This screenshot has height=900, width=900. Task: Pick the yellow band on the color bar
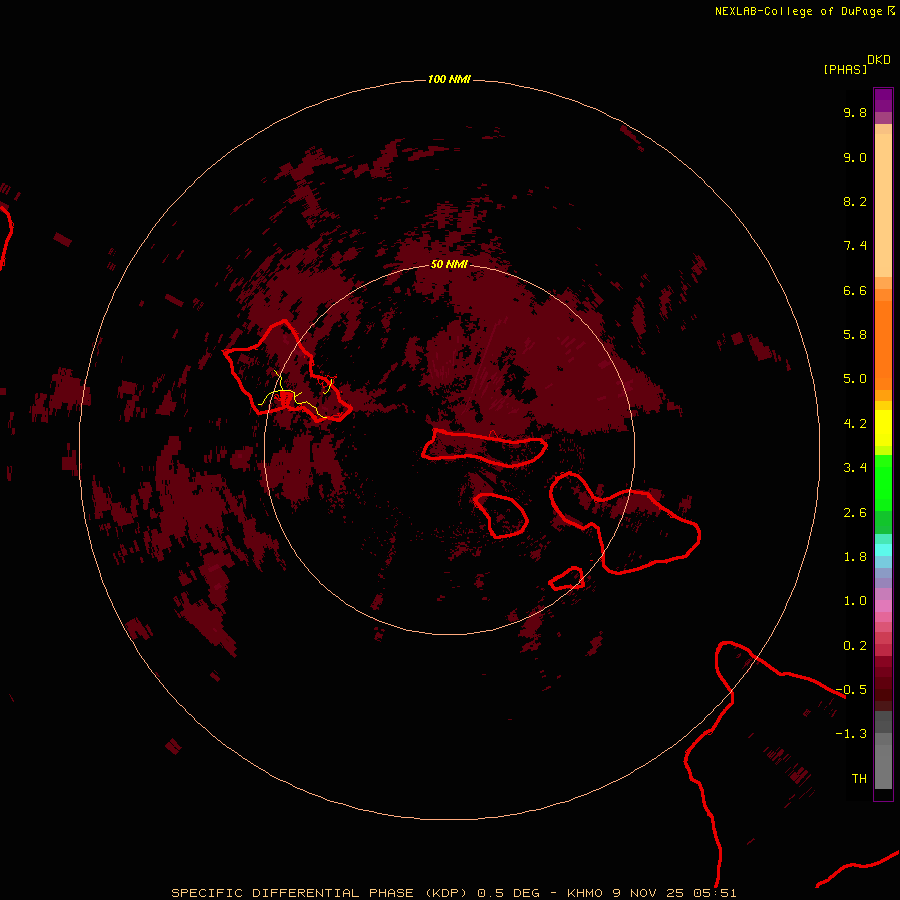(883, 428)
